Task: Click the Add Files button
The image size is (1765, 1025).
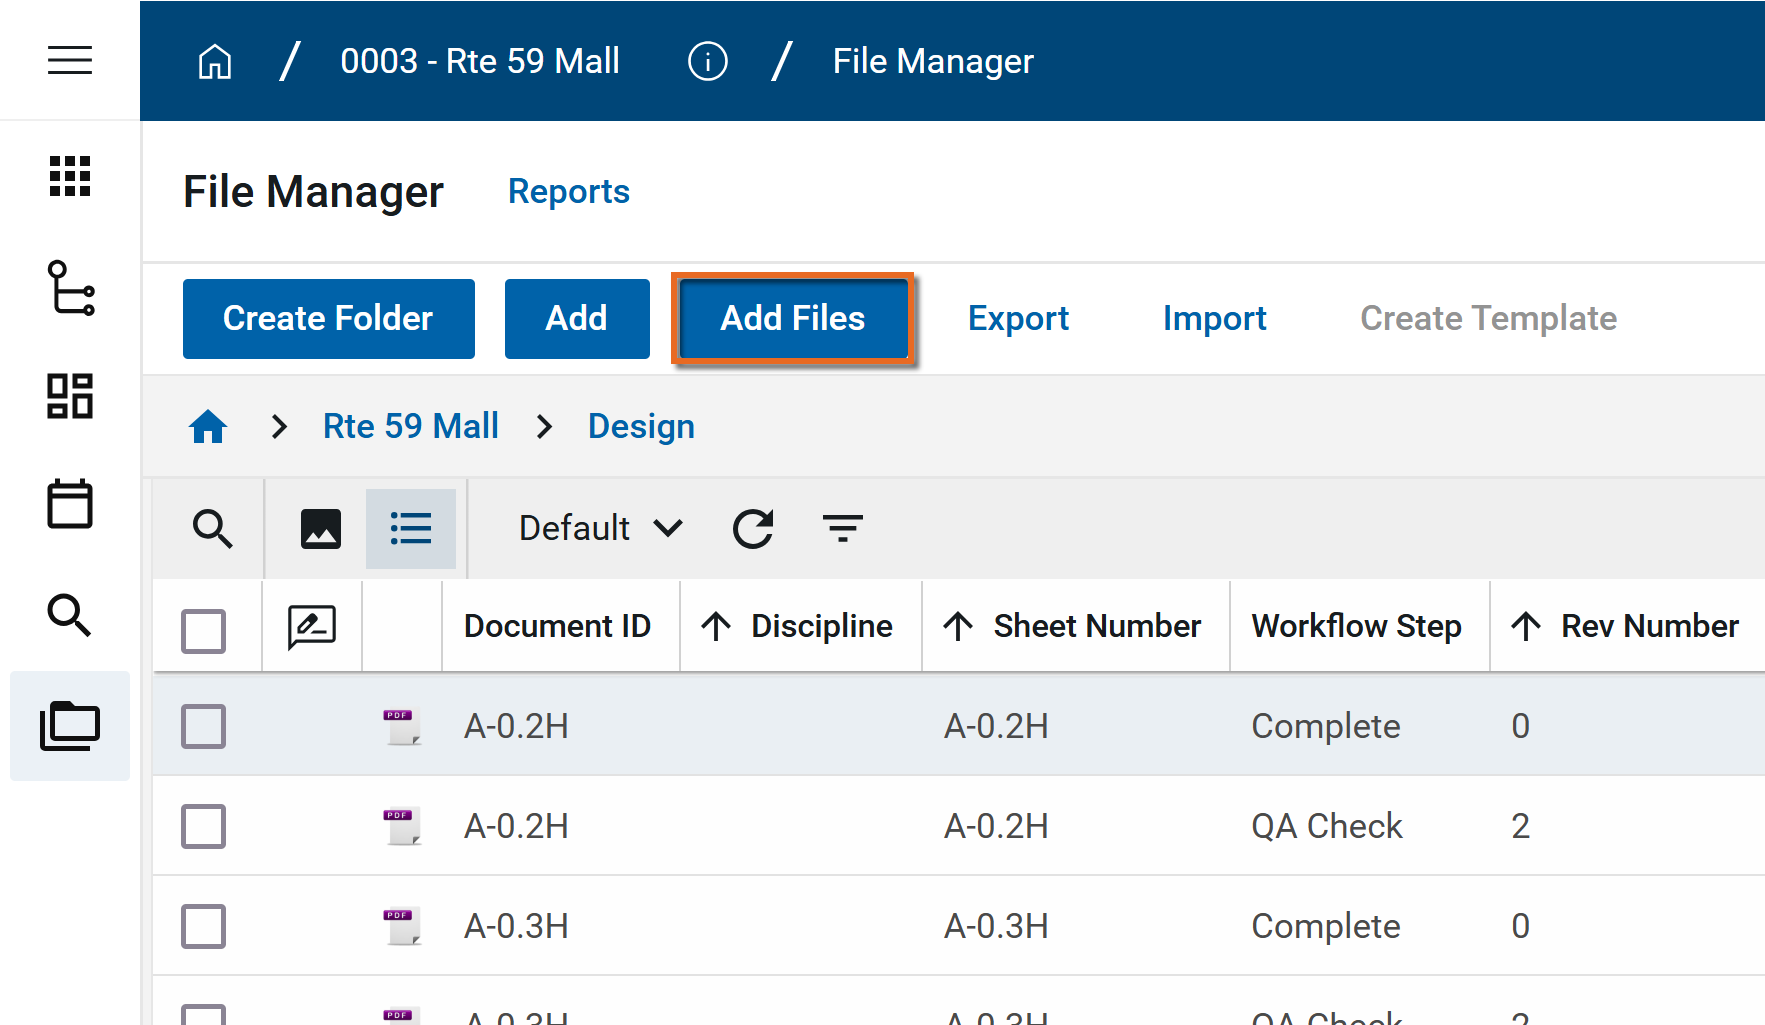Action: click(792, 318)
